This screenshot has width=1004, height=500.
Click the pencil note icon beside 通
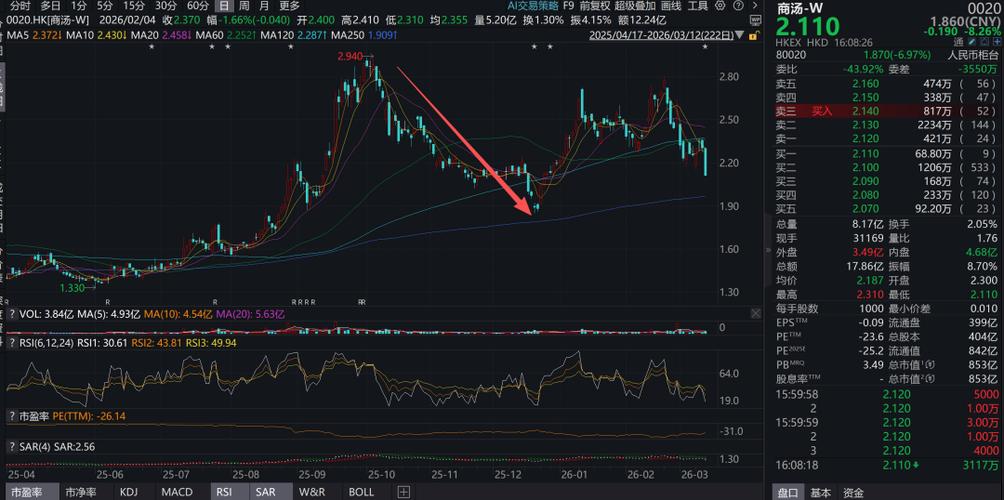[973, 42]
